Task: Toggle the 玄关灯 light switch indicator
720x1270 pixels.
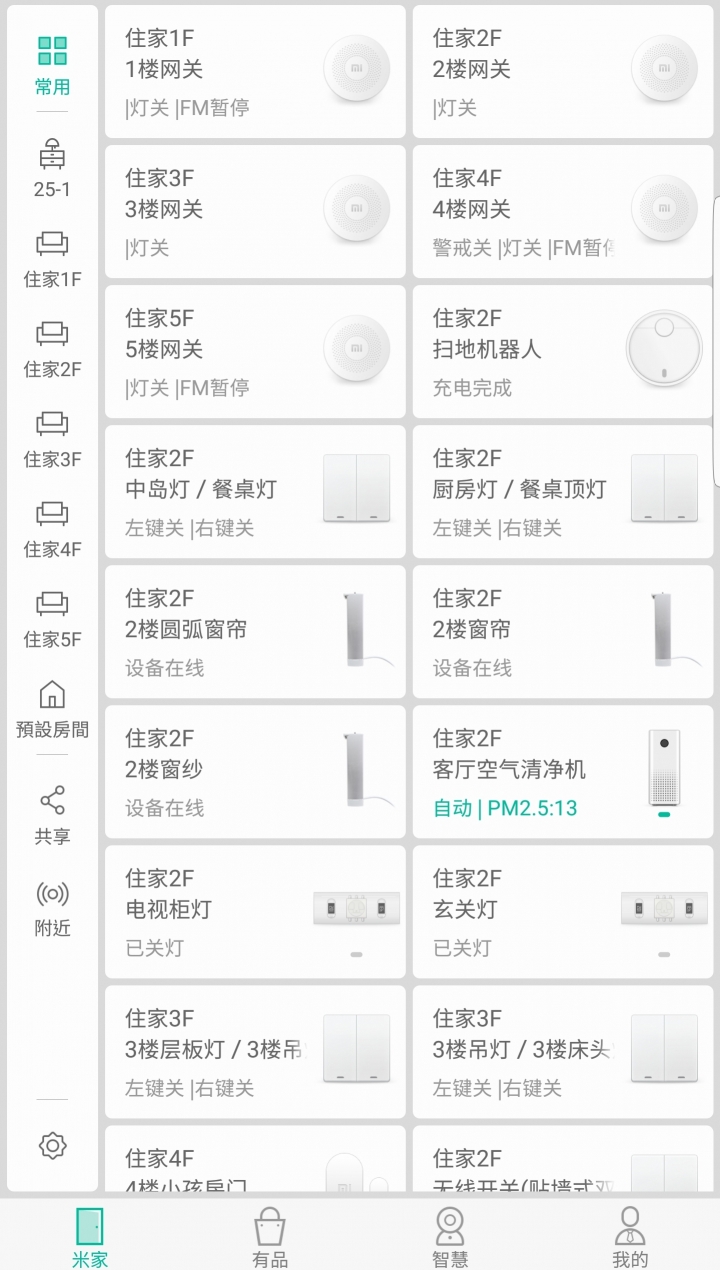Action: [x=664, y=954]
